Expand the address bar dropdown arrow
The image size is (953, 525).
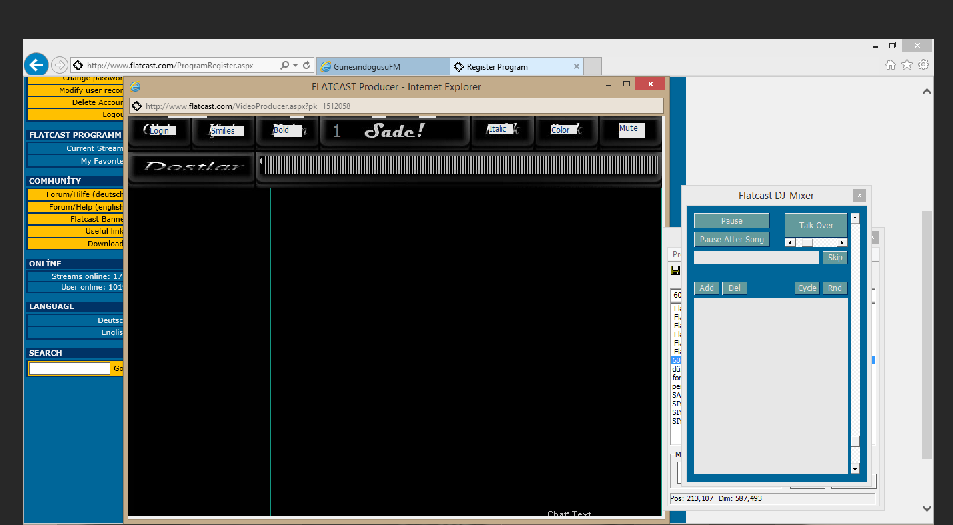(296, 66)
